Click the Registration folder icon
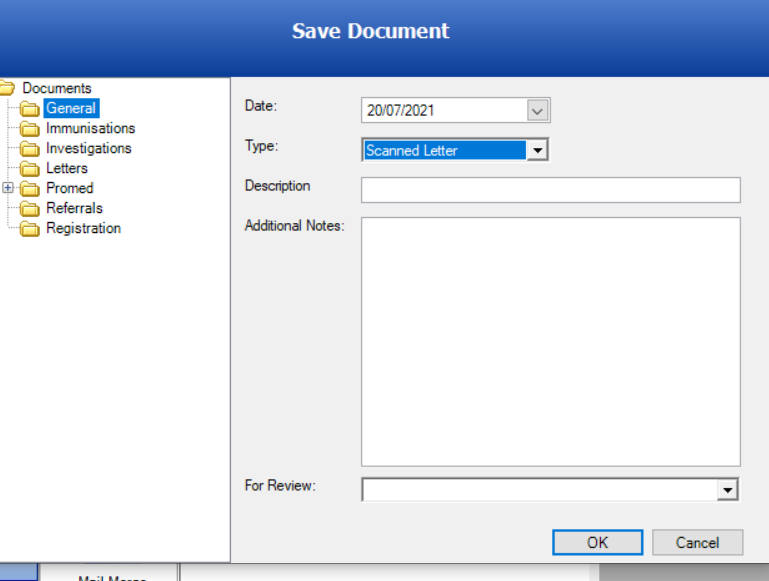Viewport: 769px width, 581px height. [30, 228]
